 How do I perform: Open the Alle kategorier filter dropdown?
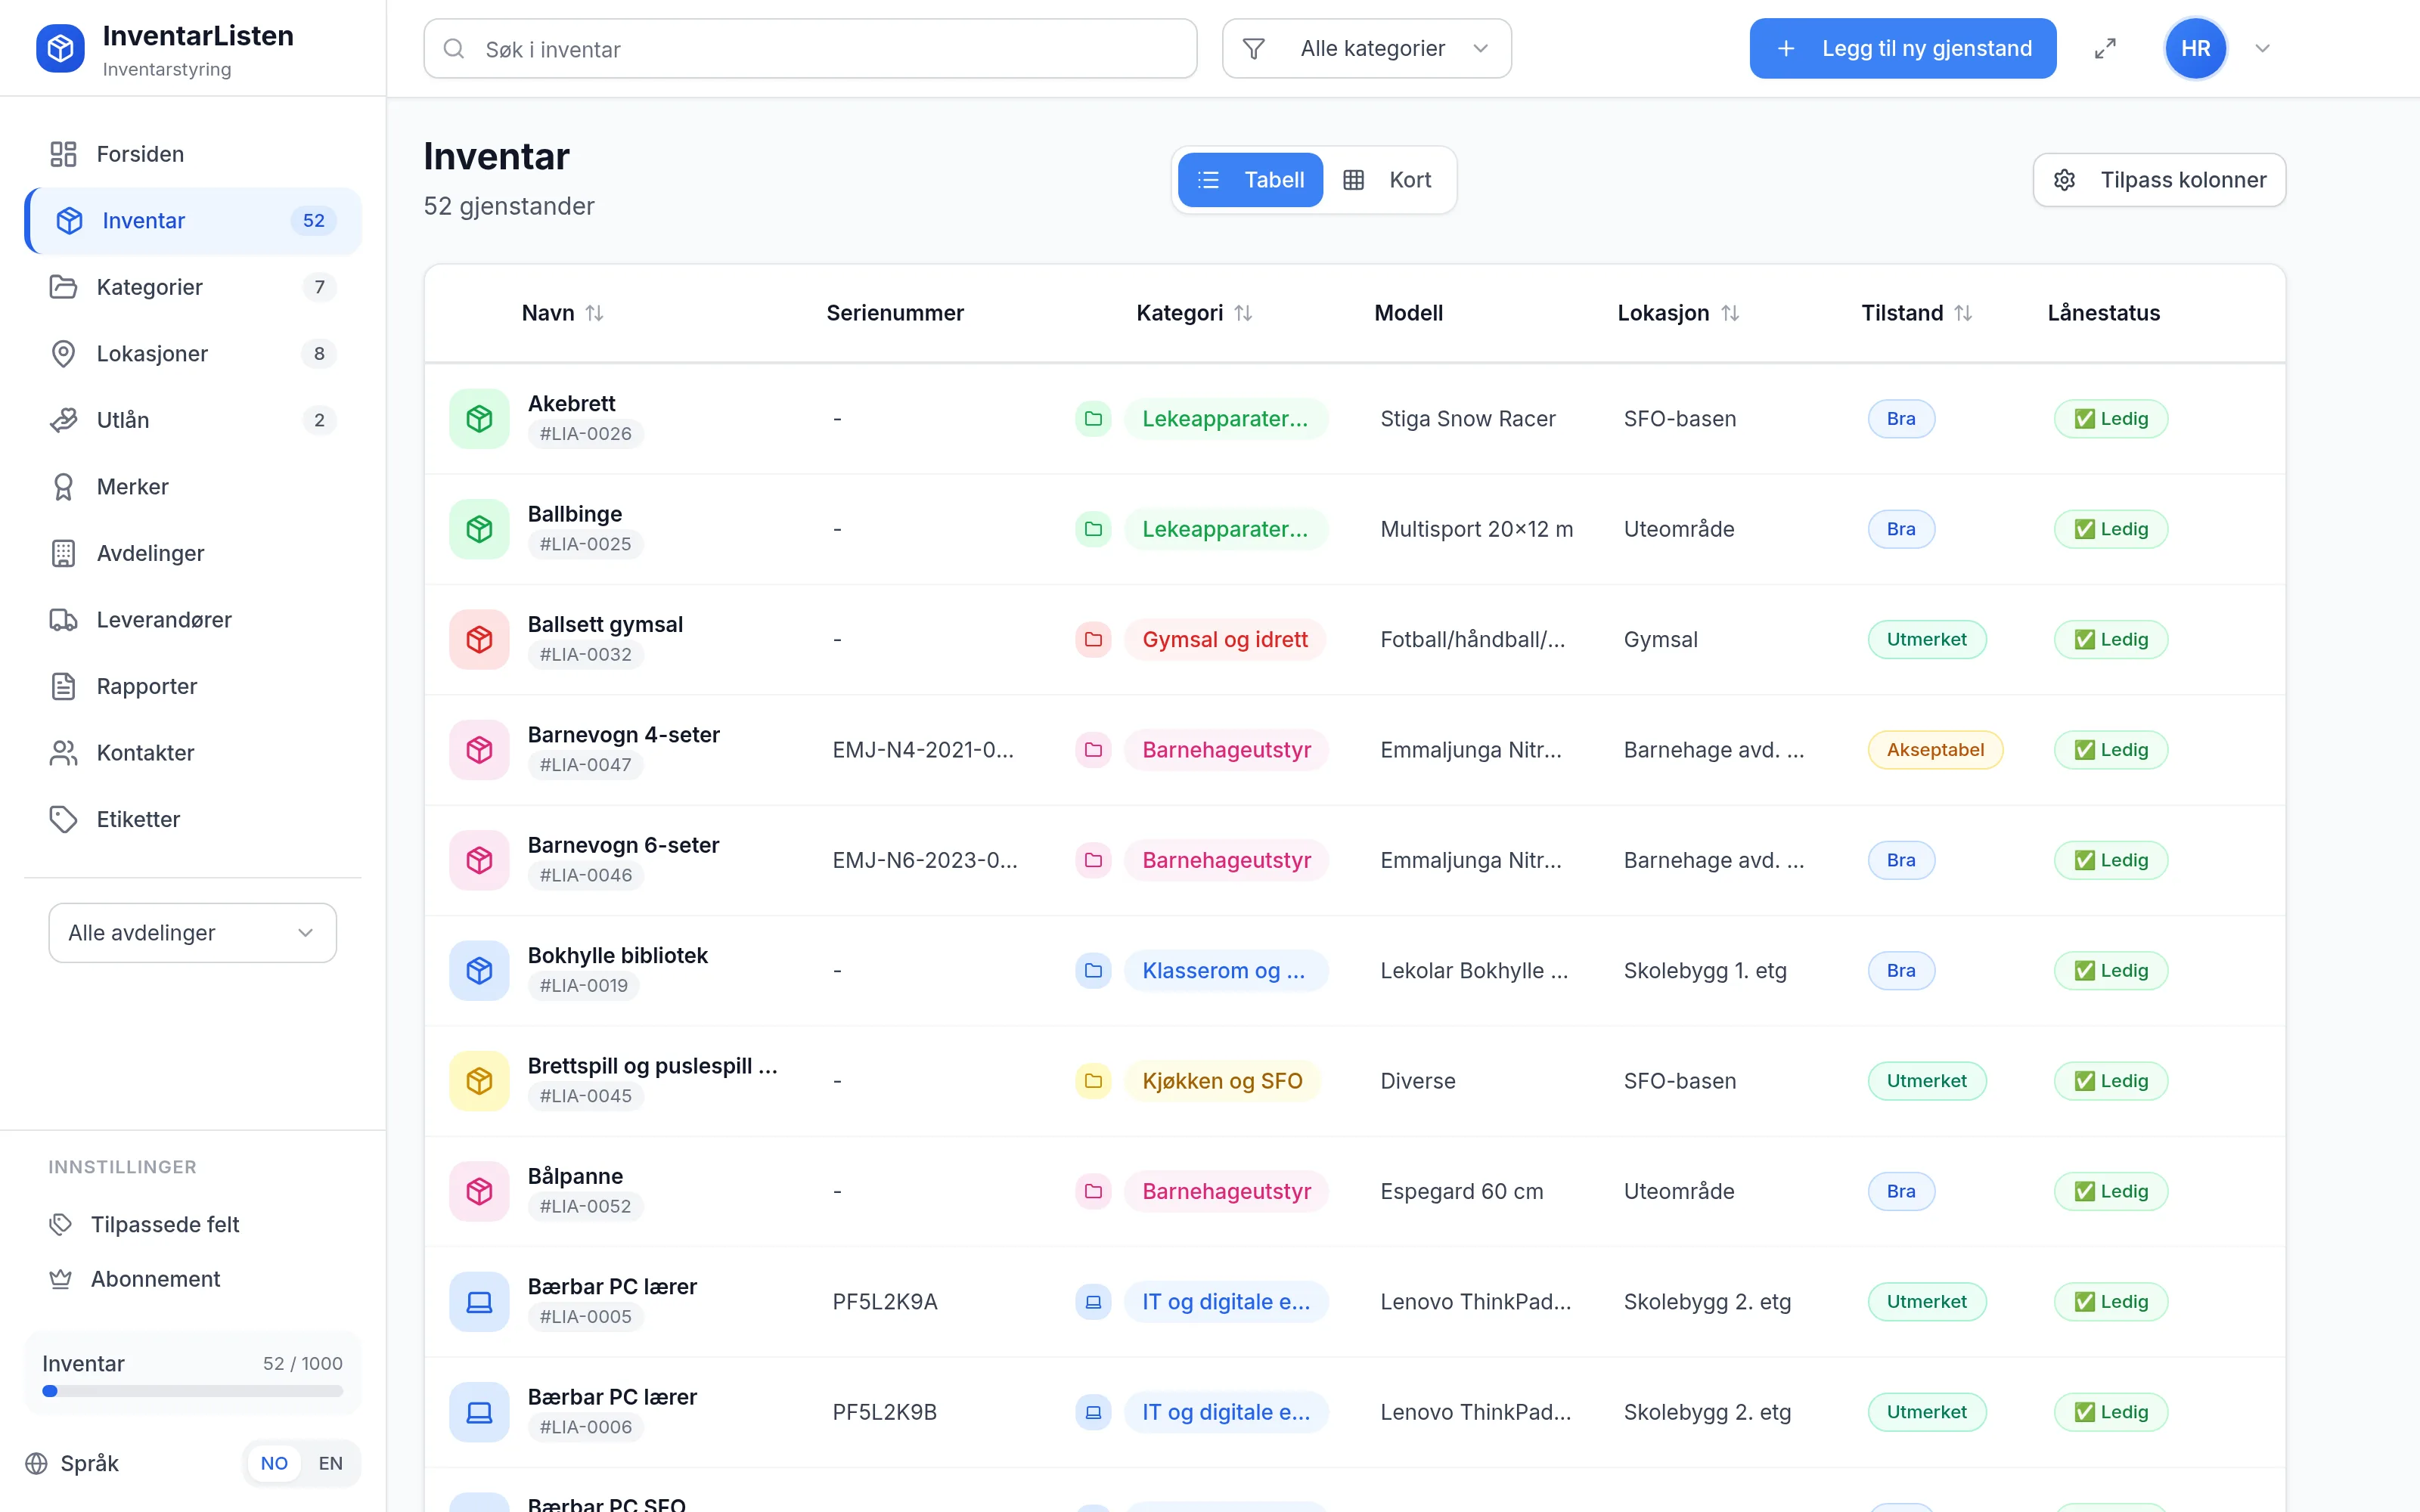click(1366, 48)
